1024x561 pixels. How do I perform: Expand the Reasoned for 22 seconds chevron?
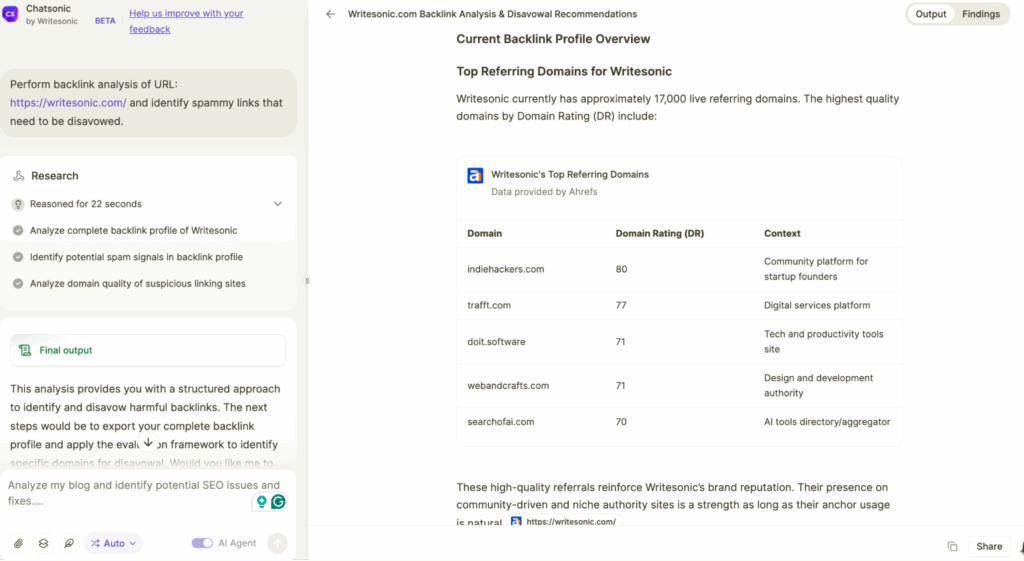click(x=278, y=204)
